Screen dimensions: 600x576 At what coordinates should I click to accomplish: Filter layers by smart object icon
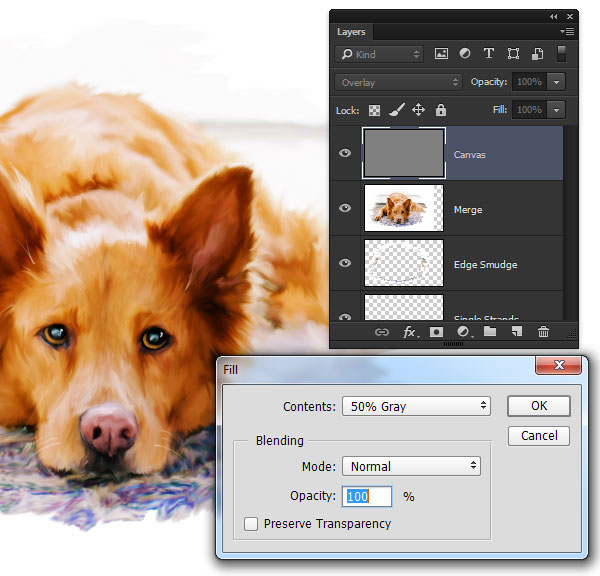[537, 54]
